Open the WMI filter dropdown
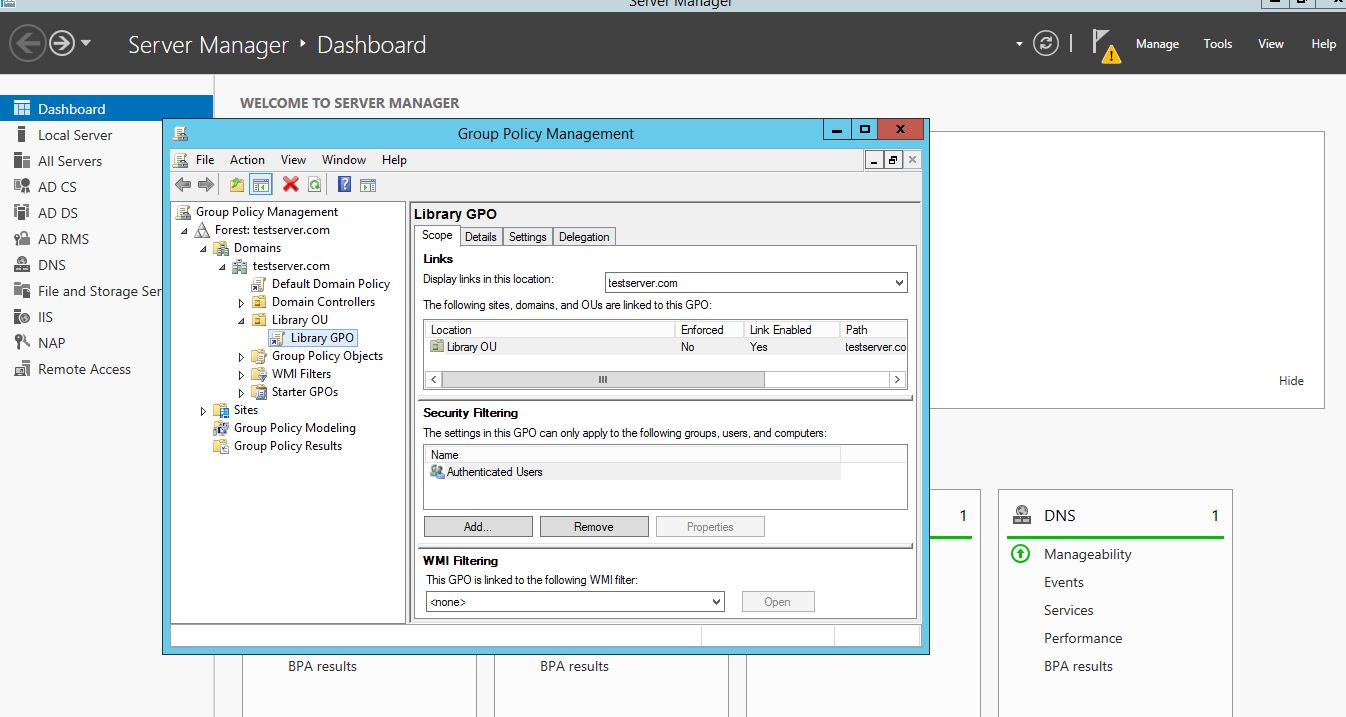 (x=716, y=602)
